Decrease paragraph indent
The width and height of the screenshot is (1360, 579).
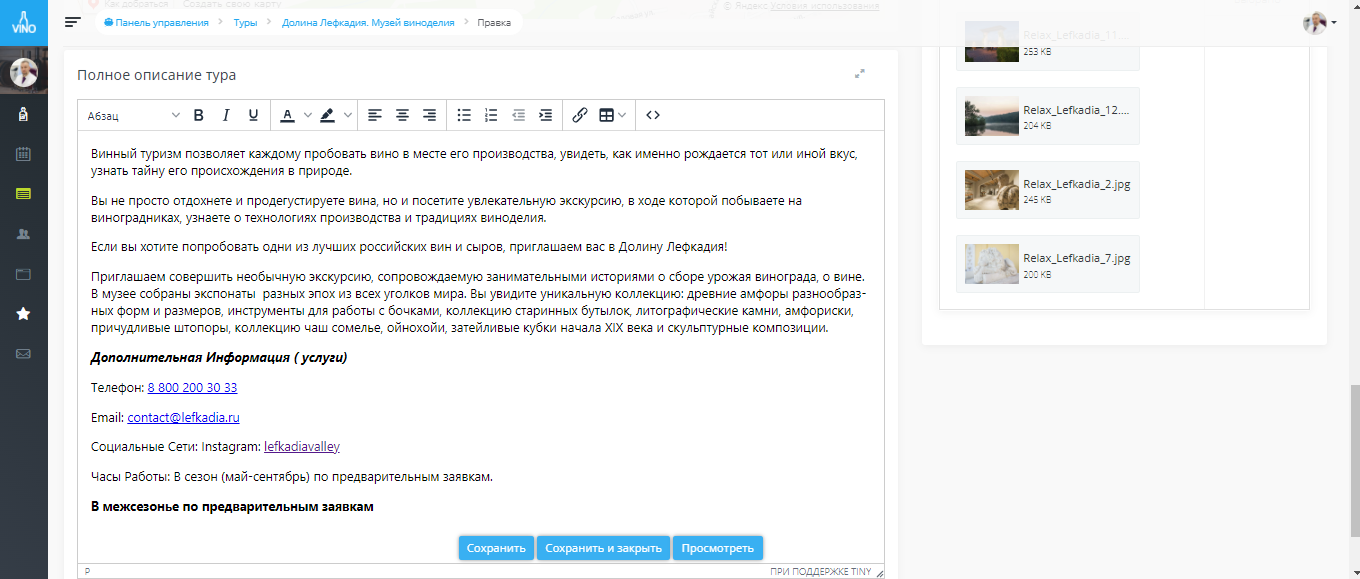pyautogui.click(x=518, y=115)
